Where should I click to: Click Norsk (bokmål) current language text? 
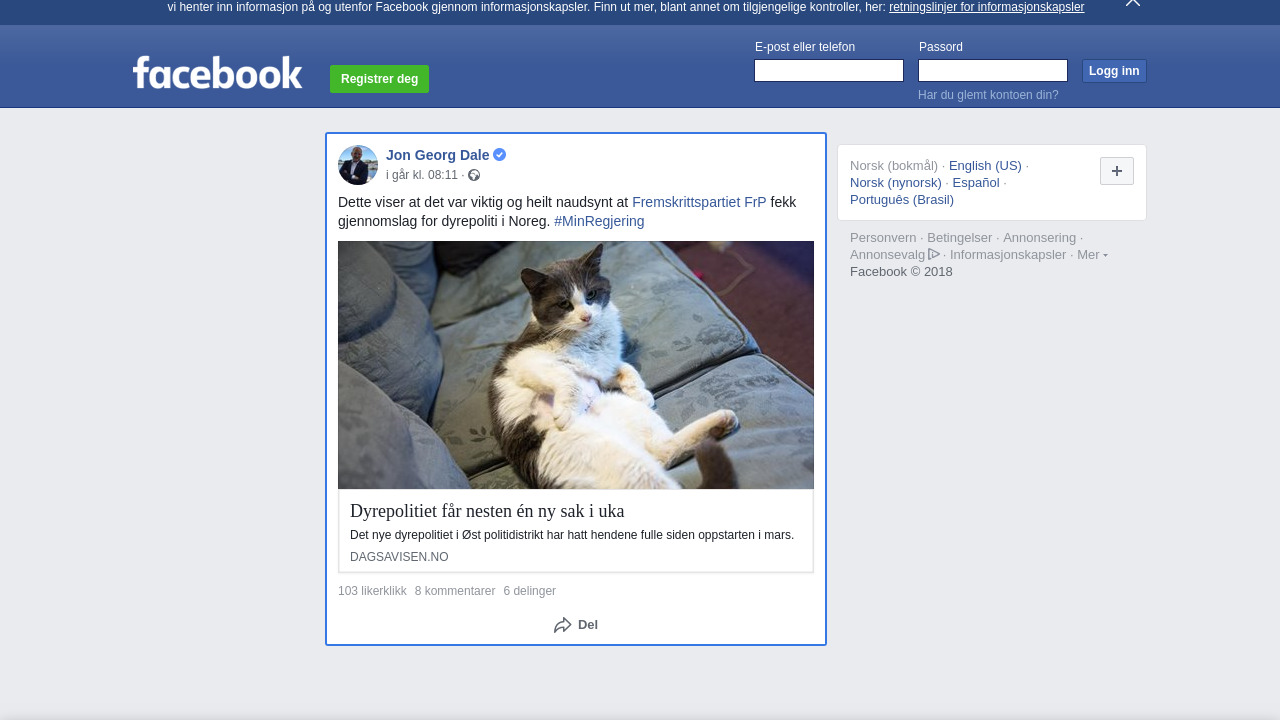point(894,165)
